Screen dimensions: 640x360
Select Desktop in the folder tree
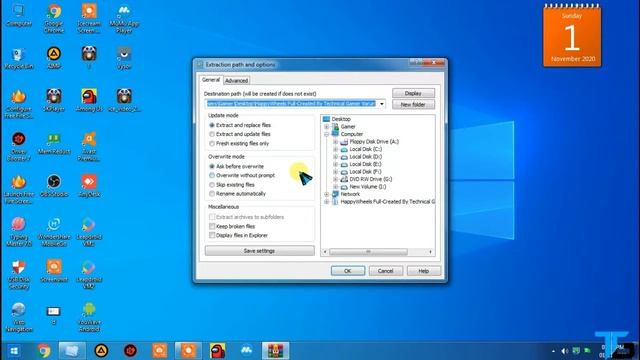click(x=341, y=119)
